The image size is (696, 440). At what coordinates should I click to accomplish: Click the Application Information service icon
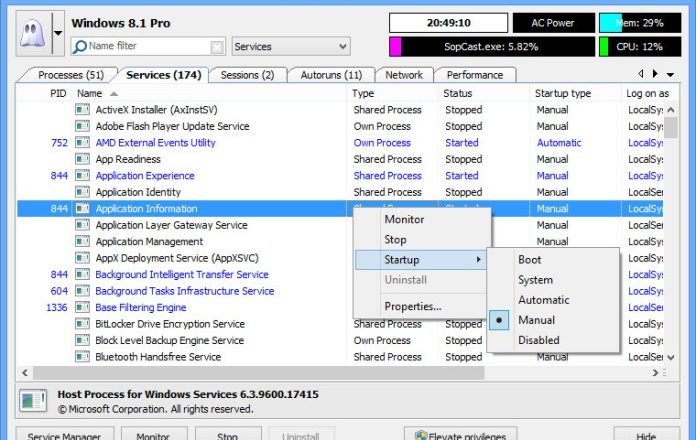[x=82, y=208]
